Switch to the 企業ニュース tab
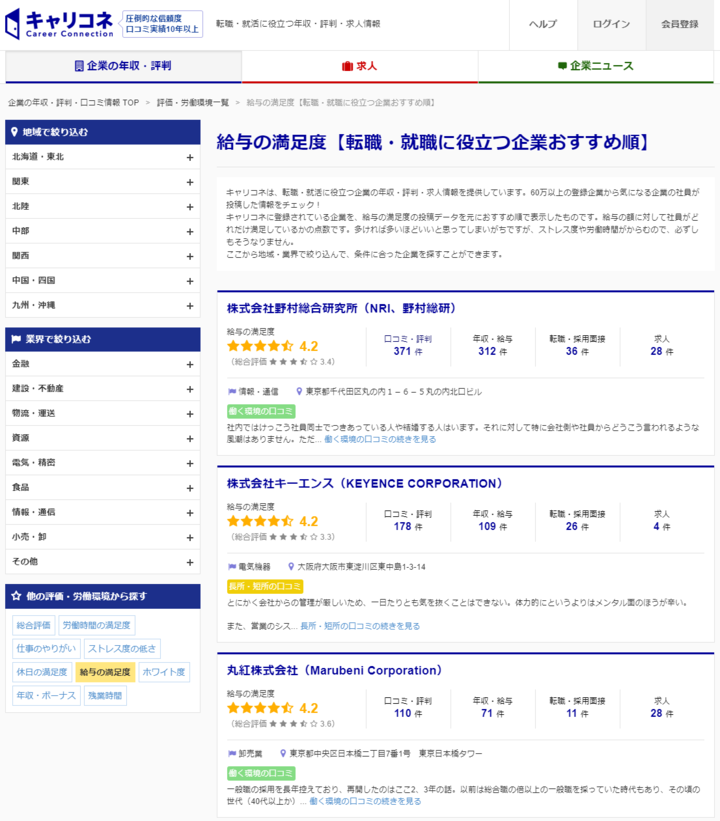 (596, 66)
